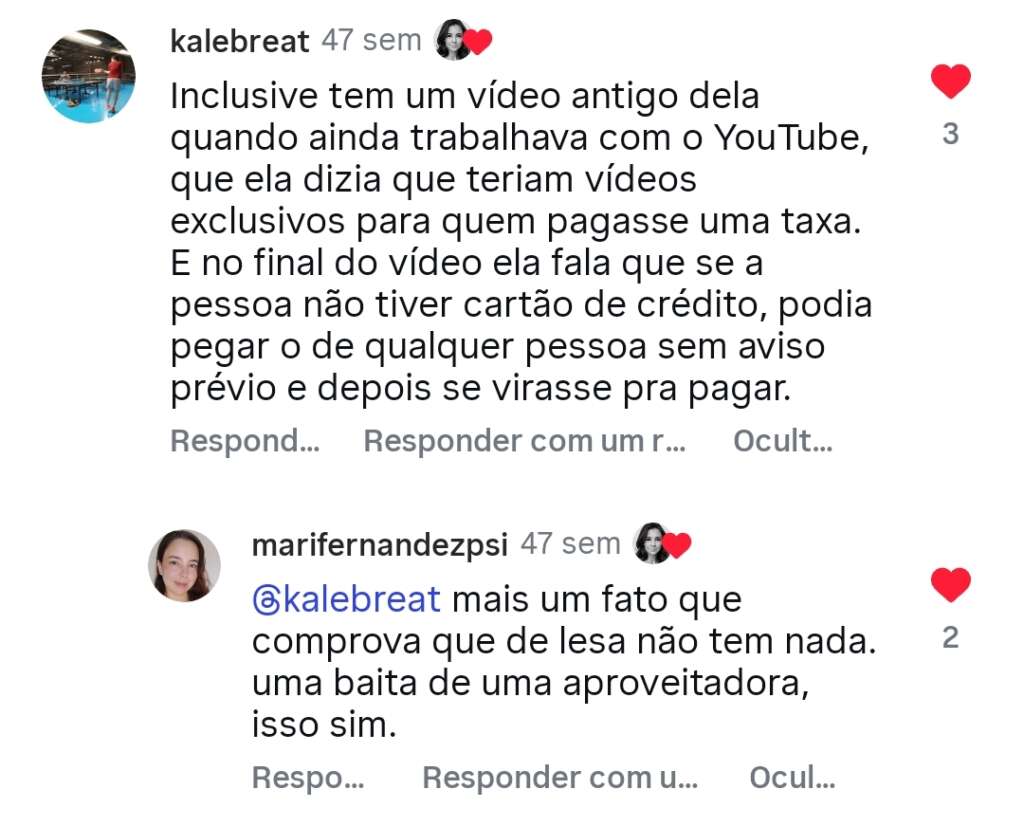
Task: Hide marifernandezpsi's reply using "Ocul..."
Action: (x=792, y=778)
